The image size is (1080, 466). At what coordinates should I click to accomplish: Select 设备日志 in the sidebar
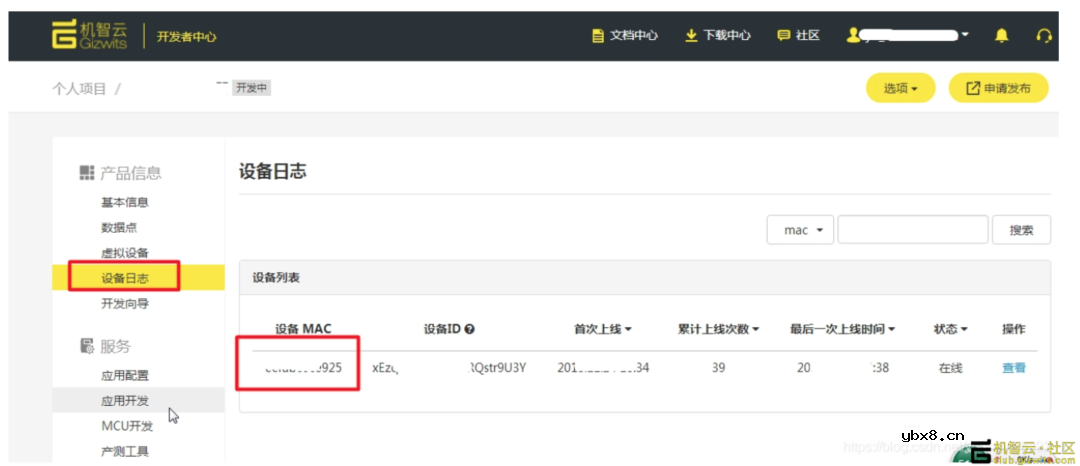[x=125, y=278]
